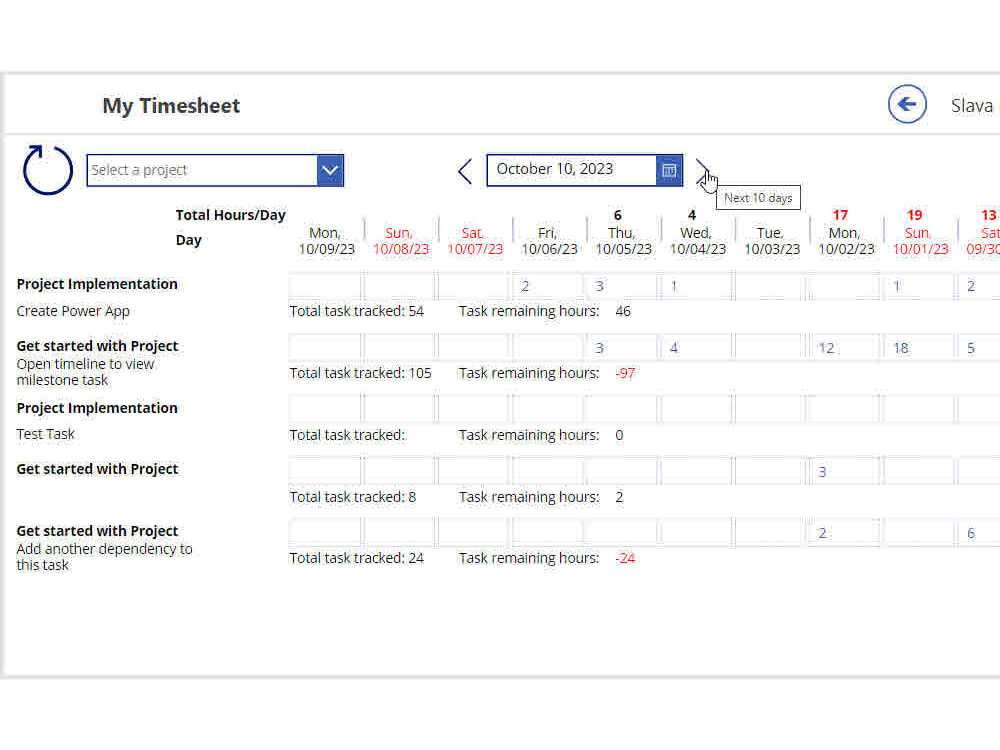Open the calendar icon in the date picker
This screenshot has height=750, width=1000.
point(669,170)
